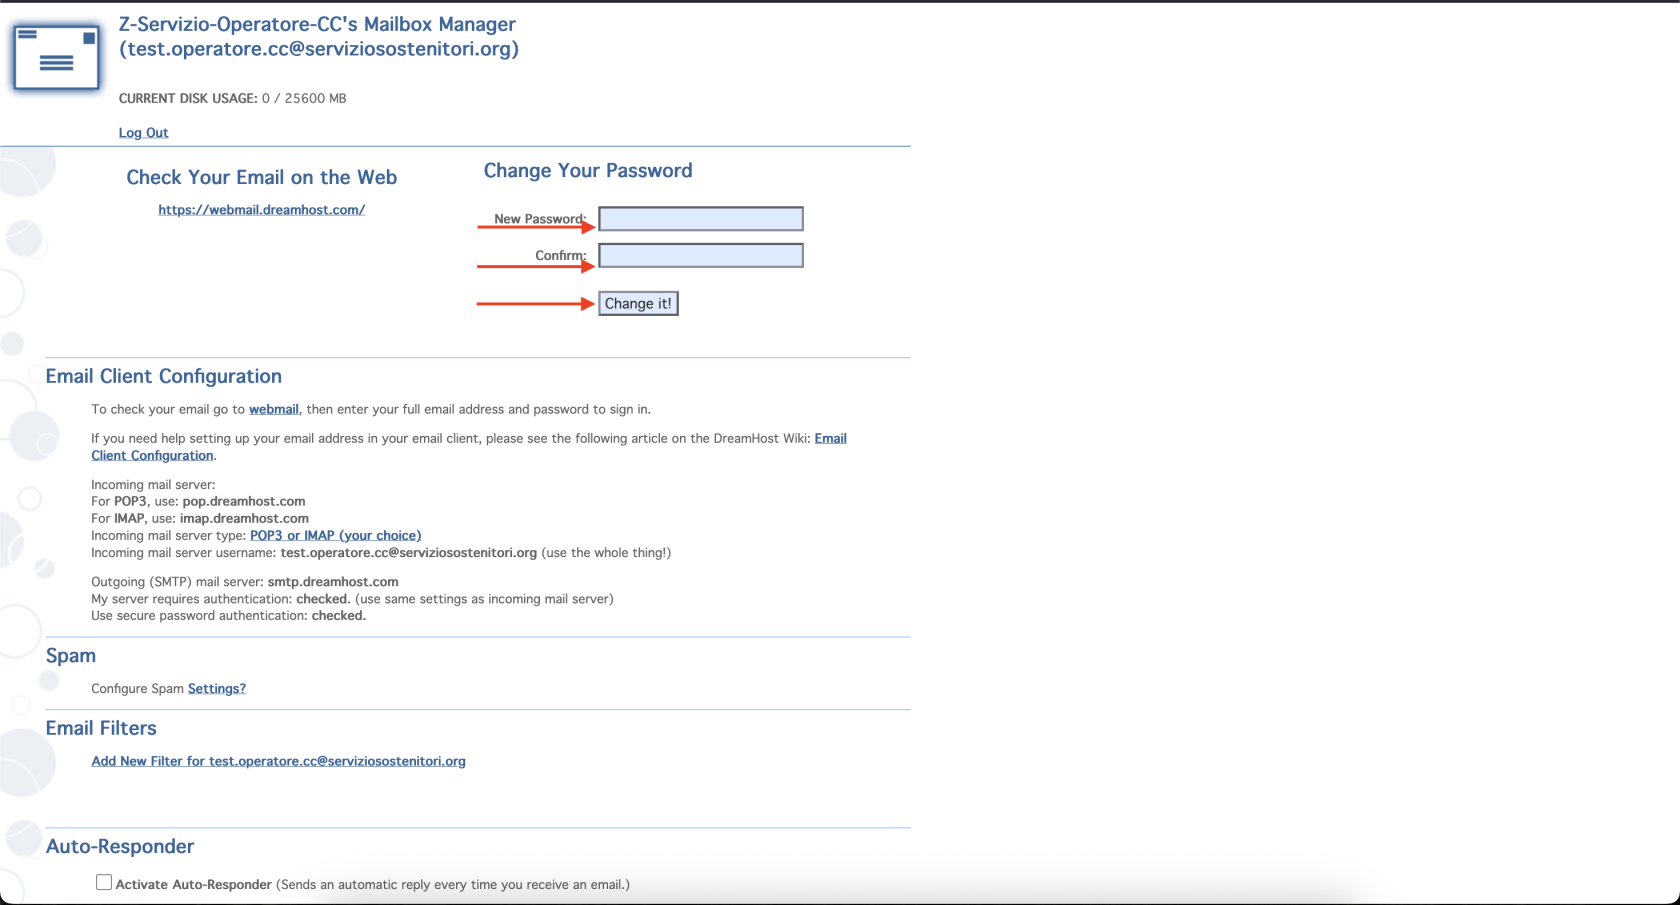Open the webmail.dreamhost.com link
The image size is (1680, 905).
[262, 210]
